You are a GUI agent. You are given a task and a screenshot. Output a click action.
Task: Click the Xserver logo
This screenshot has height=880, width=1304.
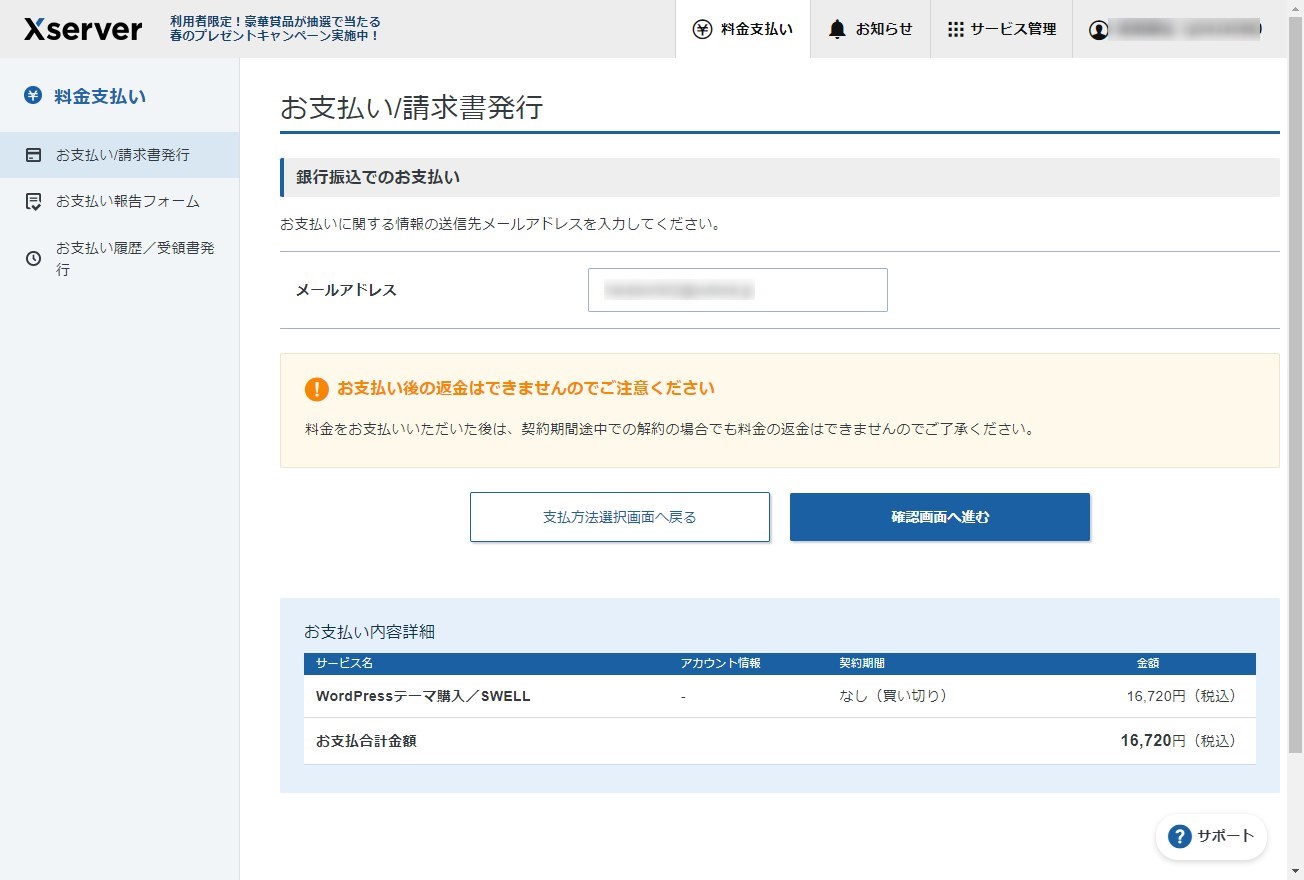82,29
